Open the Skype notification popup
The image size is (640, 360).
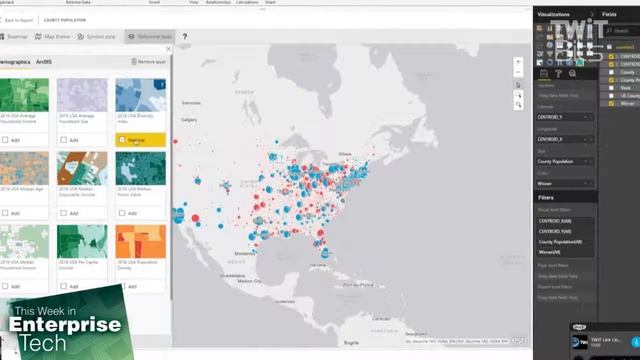[605, 342]
